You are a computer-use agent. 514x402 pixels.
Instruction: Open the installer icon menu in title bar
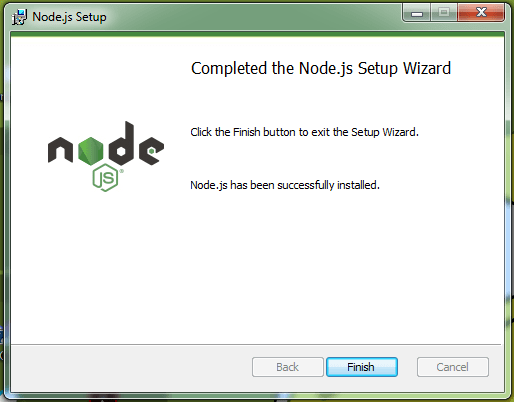coord(19,17)
